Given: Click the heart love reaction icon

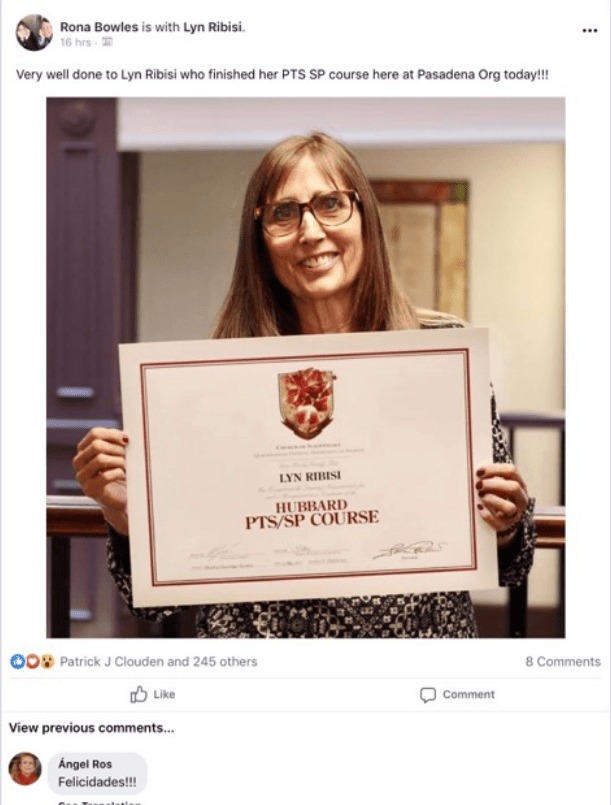Looking at the screenshot, I should coord(32,662).
